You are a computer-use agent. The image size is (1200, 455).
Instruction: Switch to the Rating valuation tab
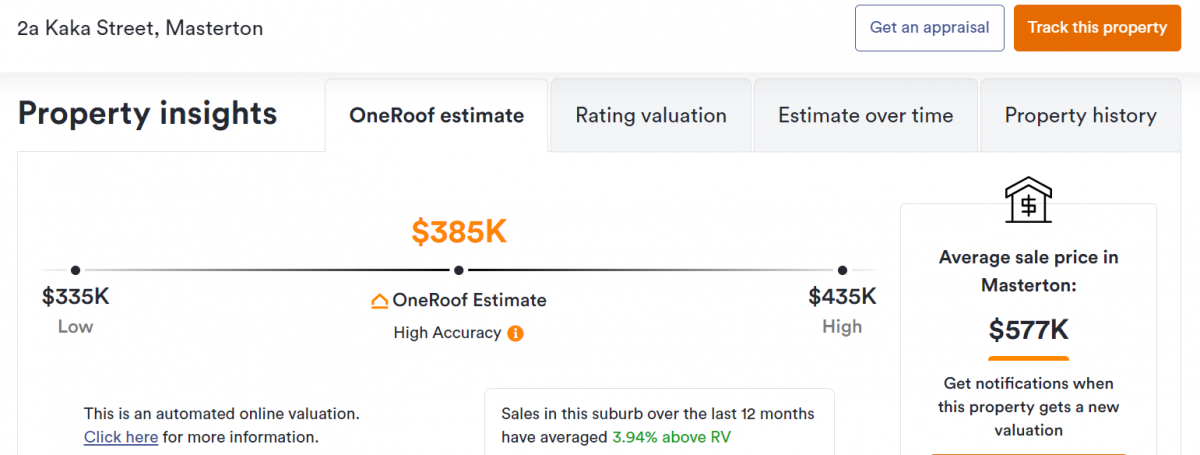point(651,116)
